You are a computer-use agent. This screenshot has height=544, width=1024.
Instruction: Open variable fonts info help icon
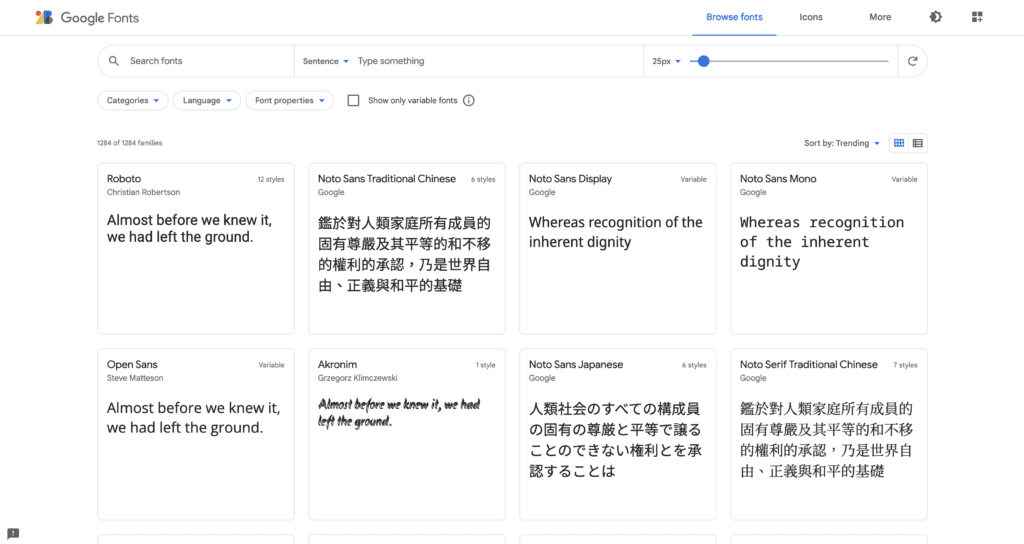pyautogui.click(x=469, y=100)
